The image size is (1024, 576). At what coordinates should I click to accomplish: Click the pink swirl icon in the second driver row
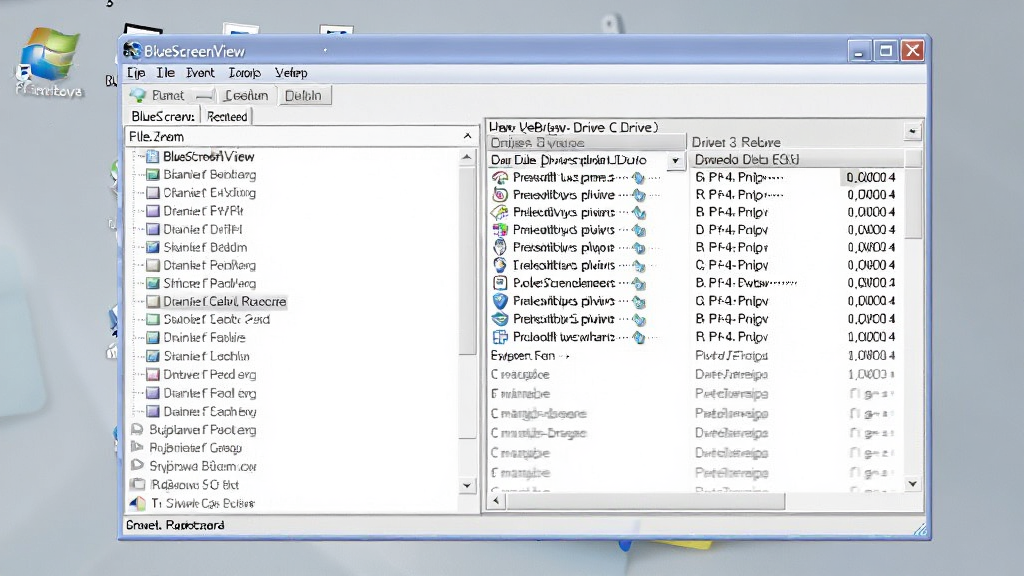pos(500,195)
